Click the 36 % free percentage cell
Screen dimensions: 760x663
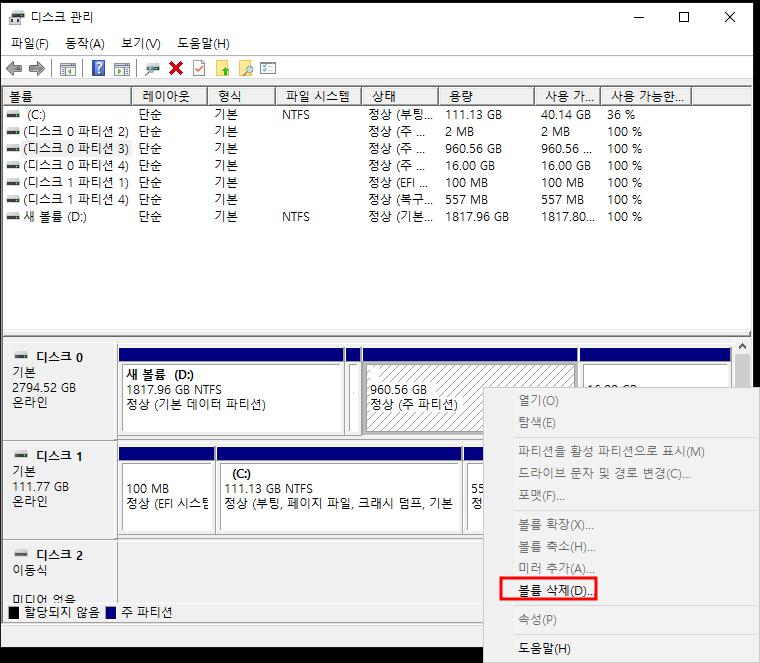tap(621, 115)
